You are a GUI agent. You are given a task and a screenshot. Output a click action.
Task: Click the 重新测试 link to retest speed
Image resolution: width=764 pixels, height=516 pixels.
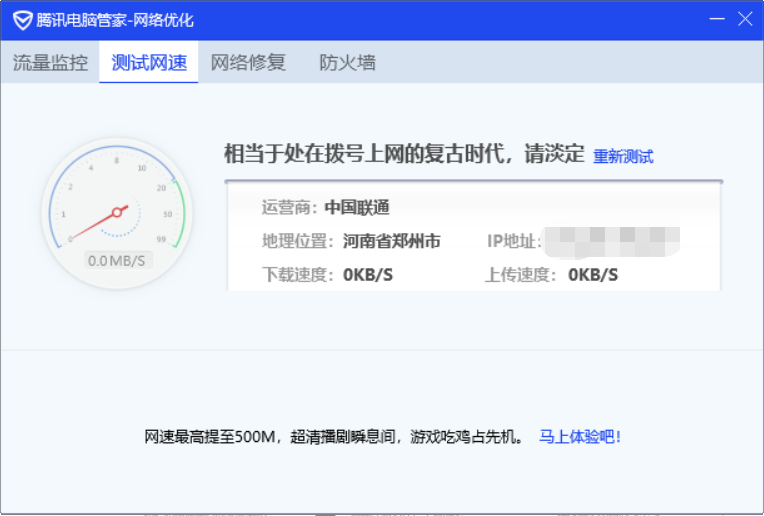pyautogui.click(x=623, y=156)
